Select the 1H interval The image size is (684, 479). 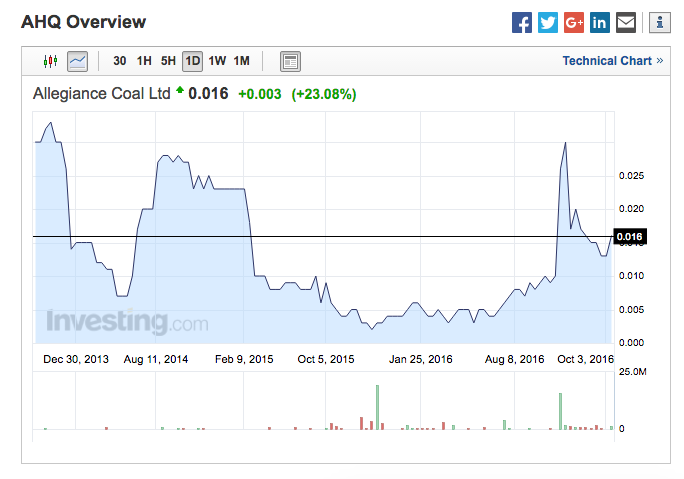144,61
